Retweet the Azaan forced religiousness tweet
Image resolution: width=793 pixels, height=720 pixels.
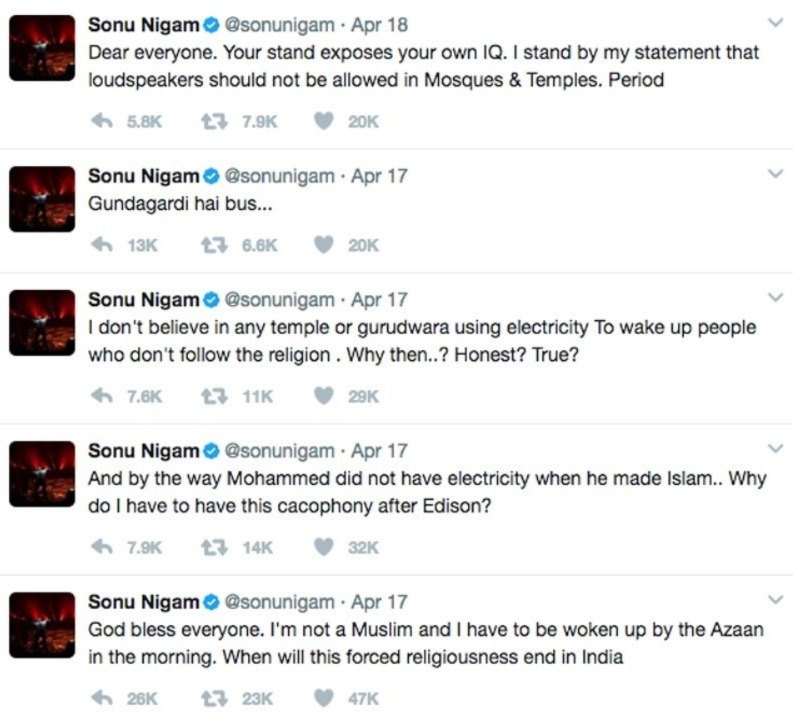[x=214, y=698]
